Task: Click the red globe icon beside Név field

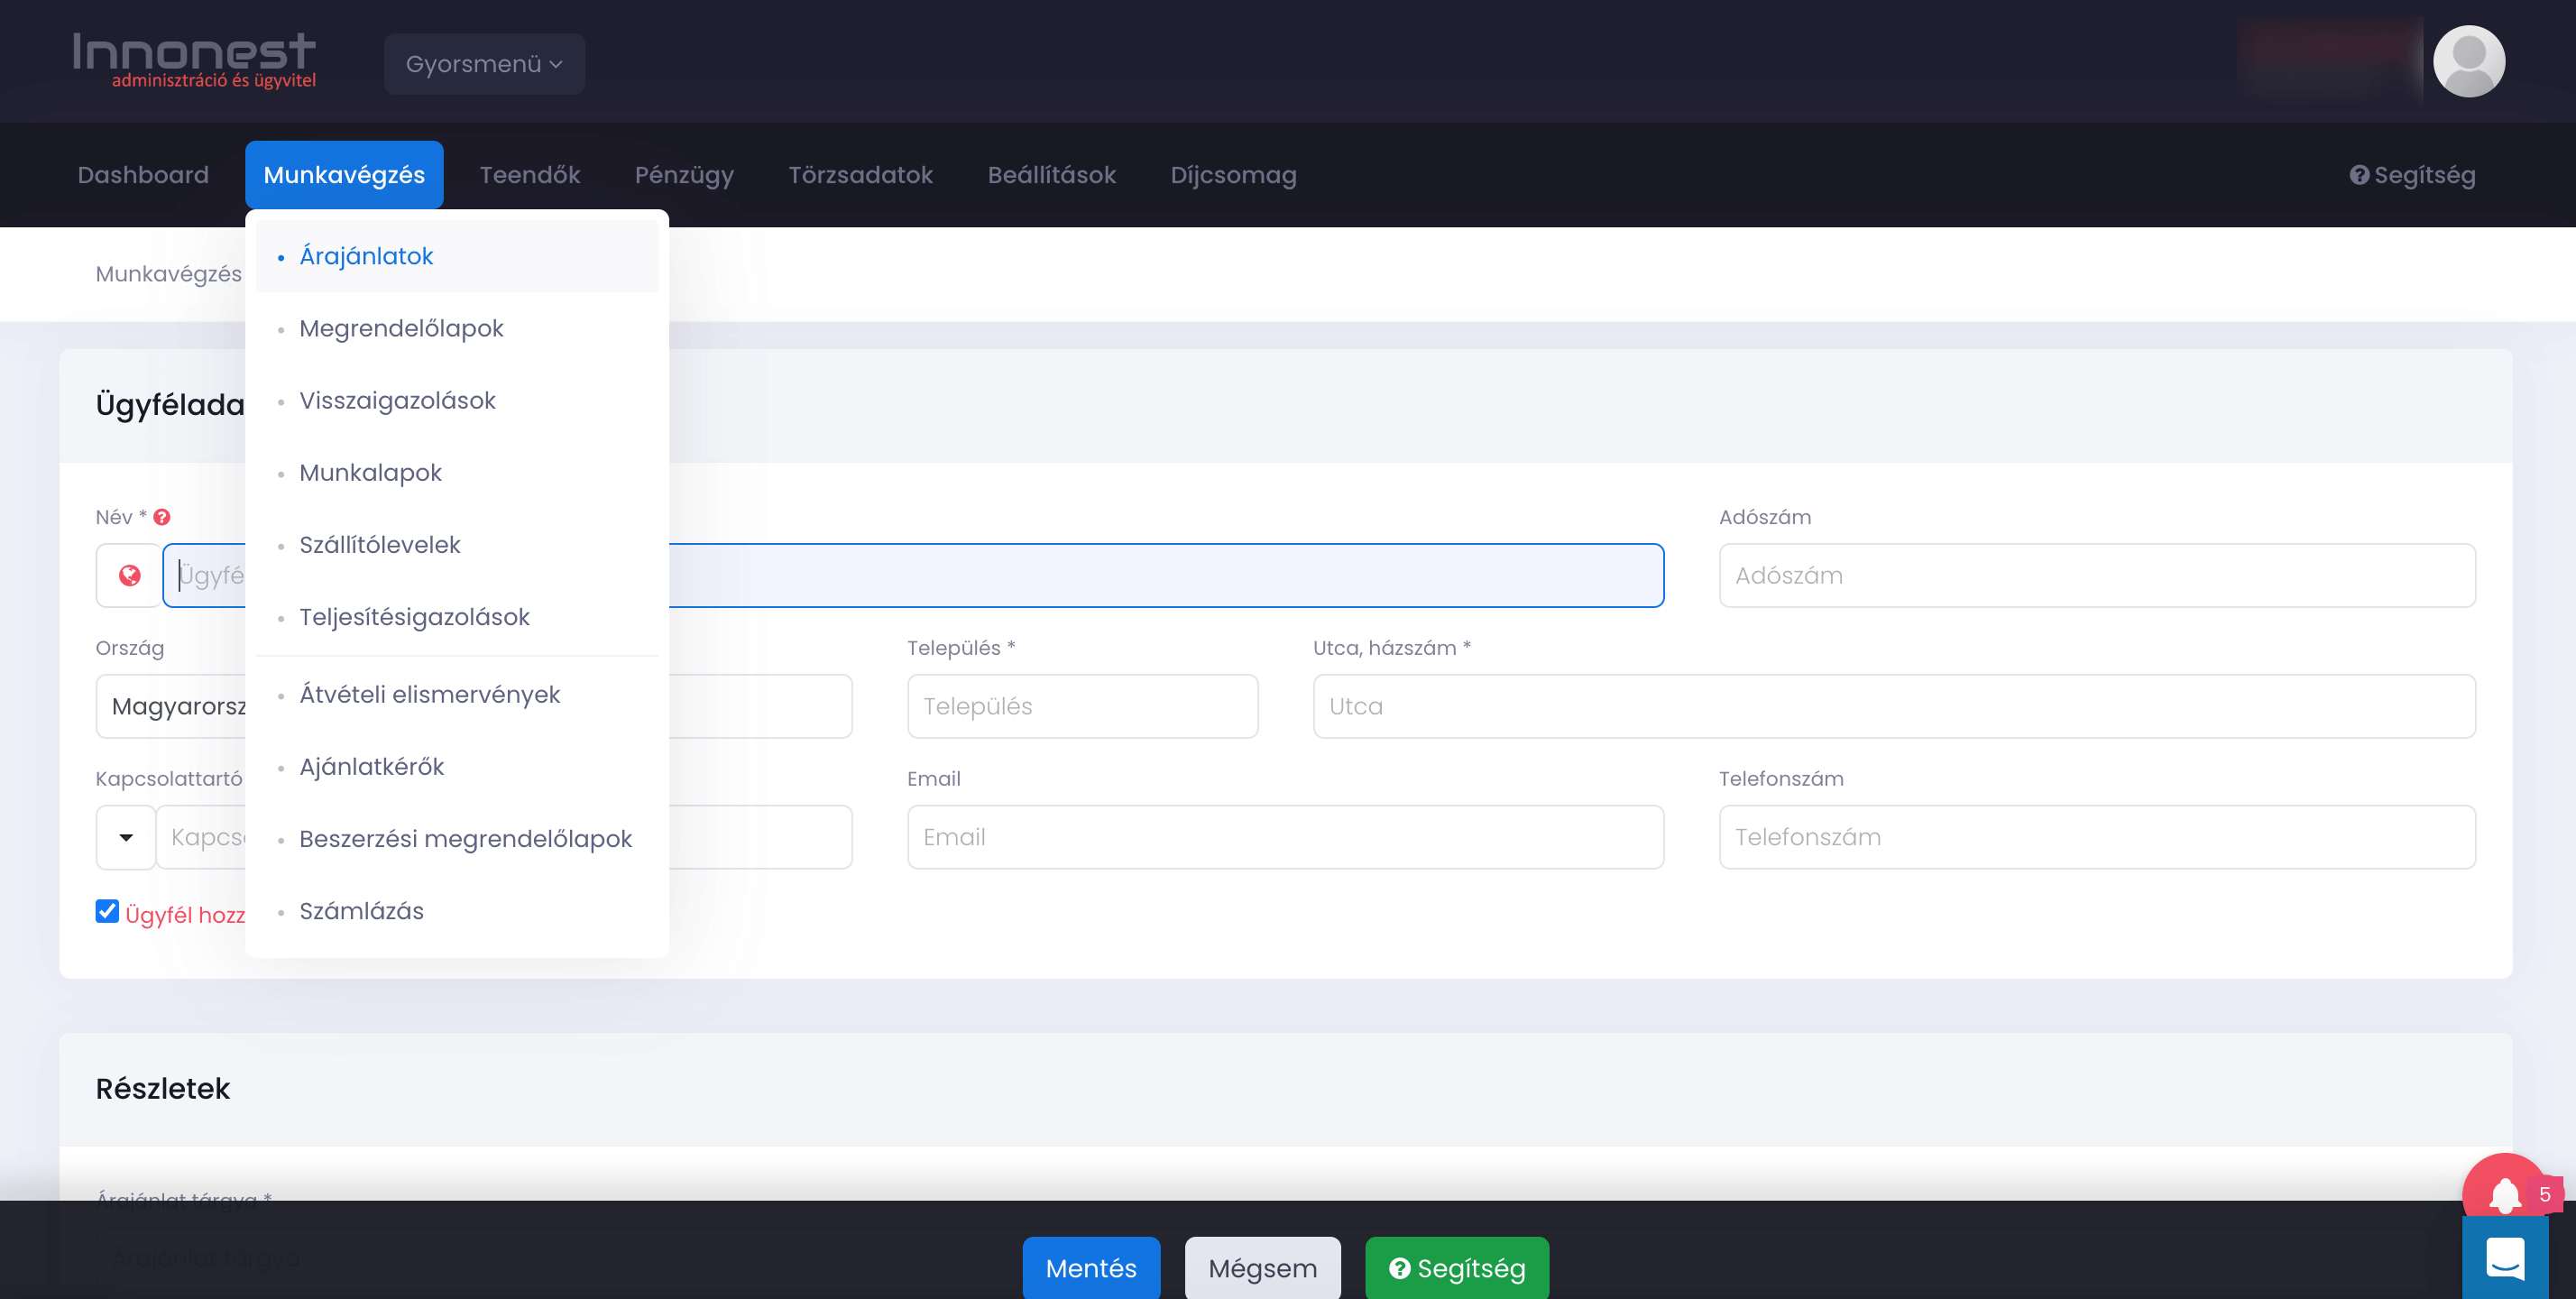Action: click(x=129, y=575)
